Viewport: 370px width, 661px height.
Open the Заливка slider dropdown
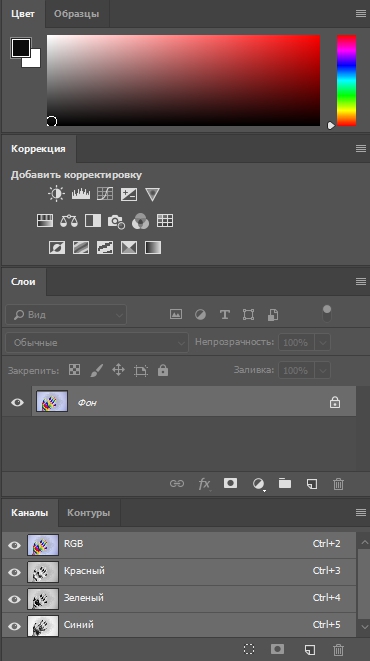coord(322,371)
